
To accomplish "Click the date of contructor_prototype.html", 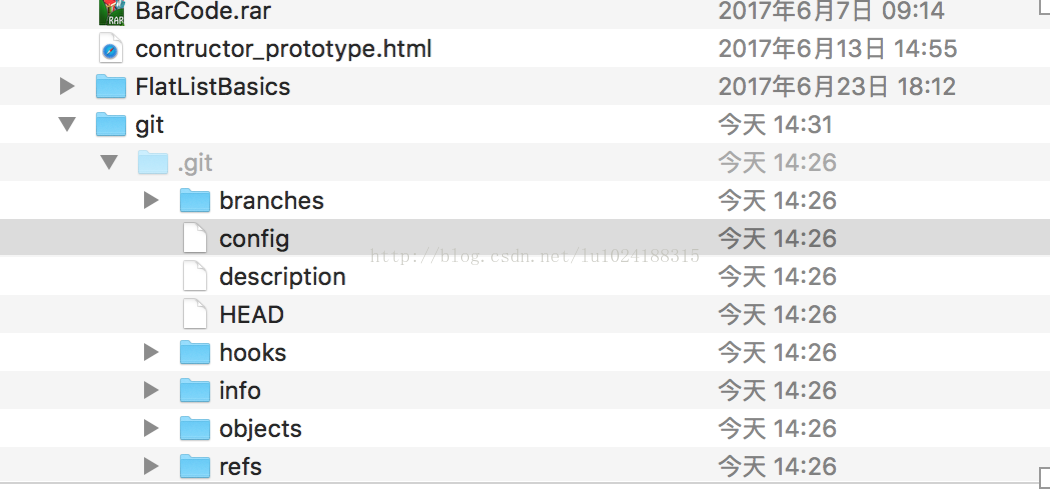I will point(838,49).
